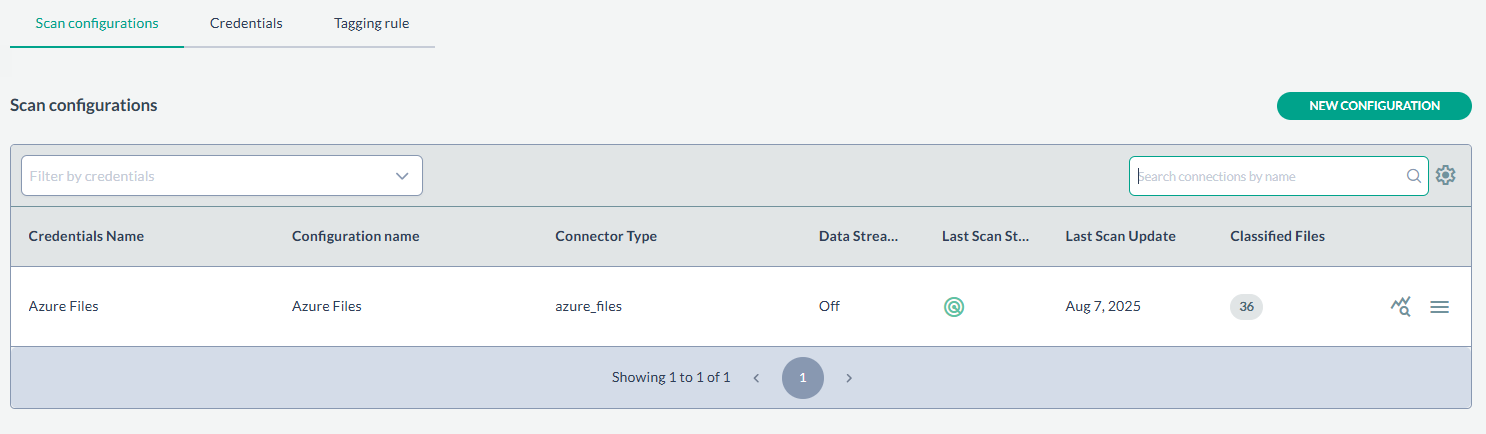
Task: Switch to the Tagging rule tab
Action: 372,23
